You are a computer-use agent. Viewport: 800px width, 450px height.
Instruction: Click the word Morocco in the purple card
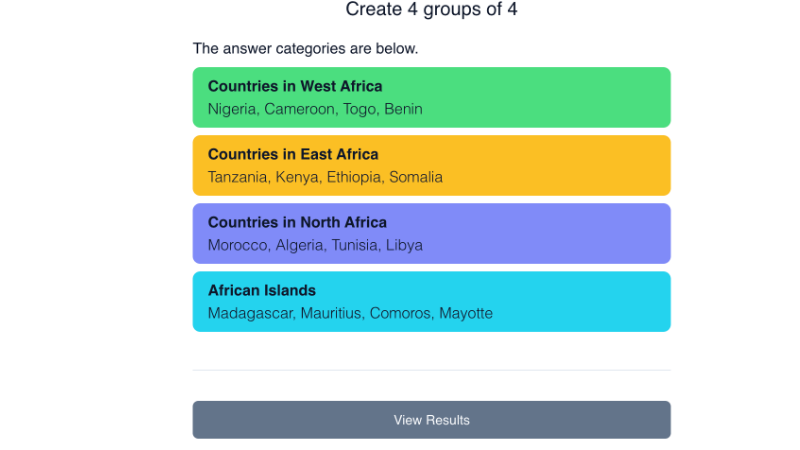click(x=237, y=245)
